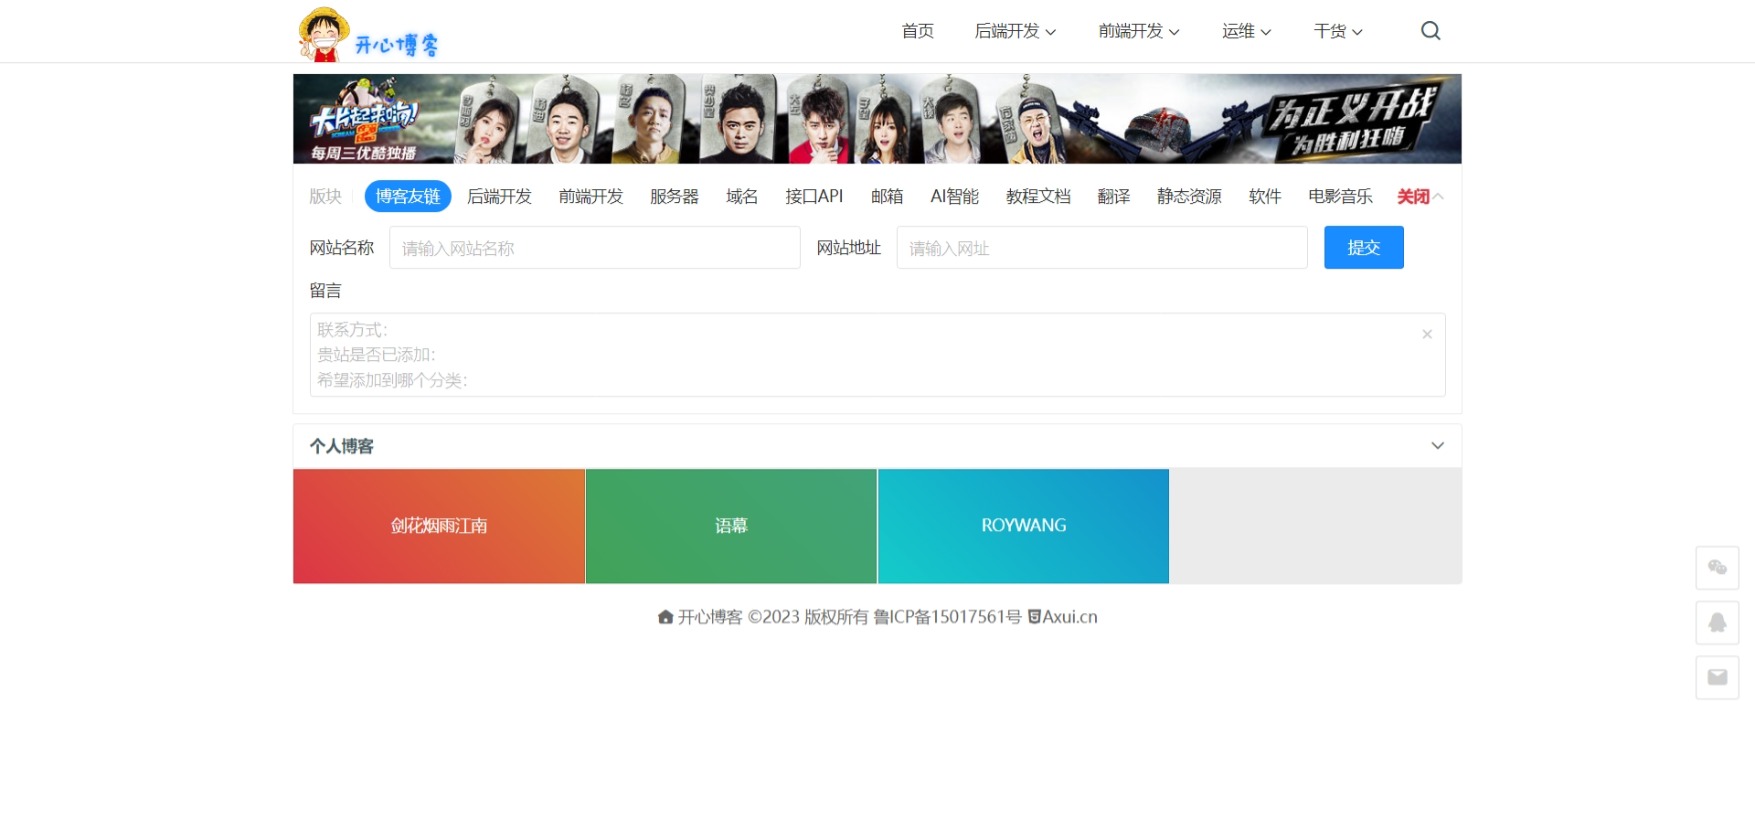
Task: Expand the 后端开发 navigation dropdown
Action: pyautogui.click(x=1015, y=31)
